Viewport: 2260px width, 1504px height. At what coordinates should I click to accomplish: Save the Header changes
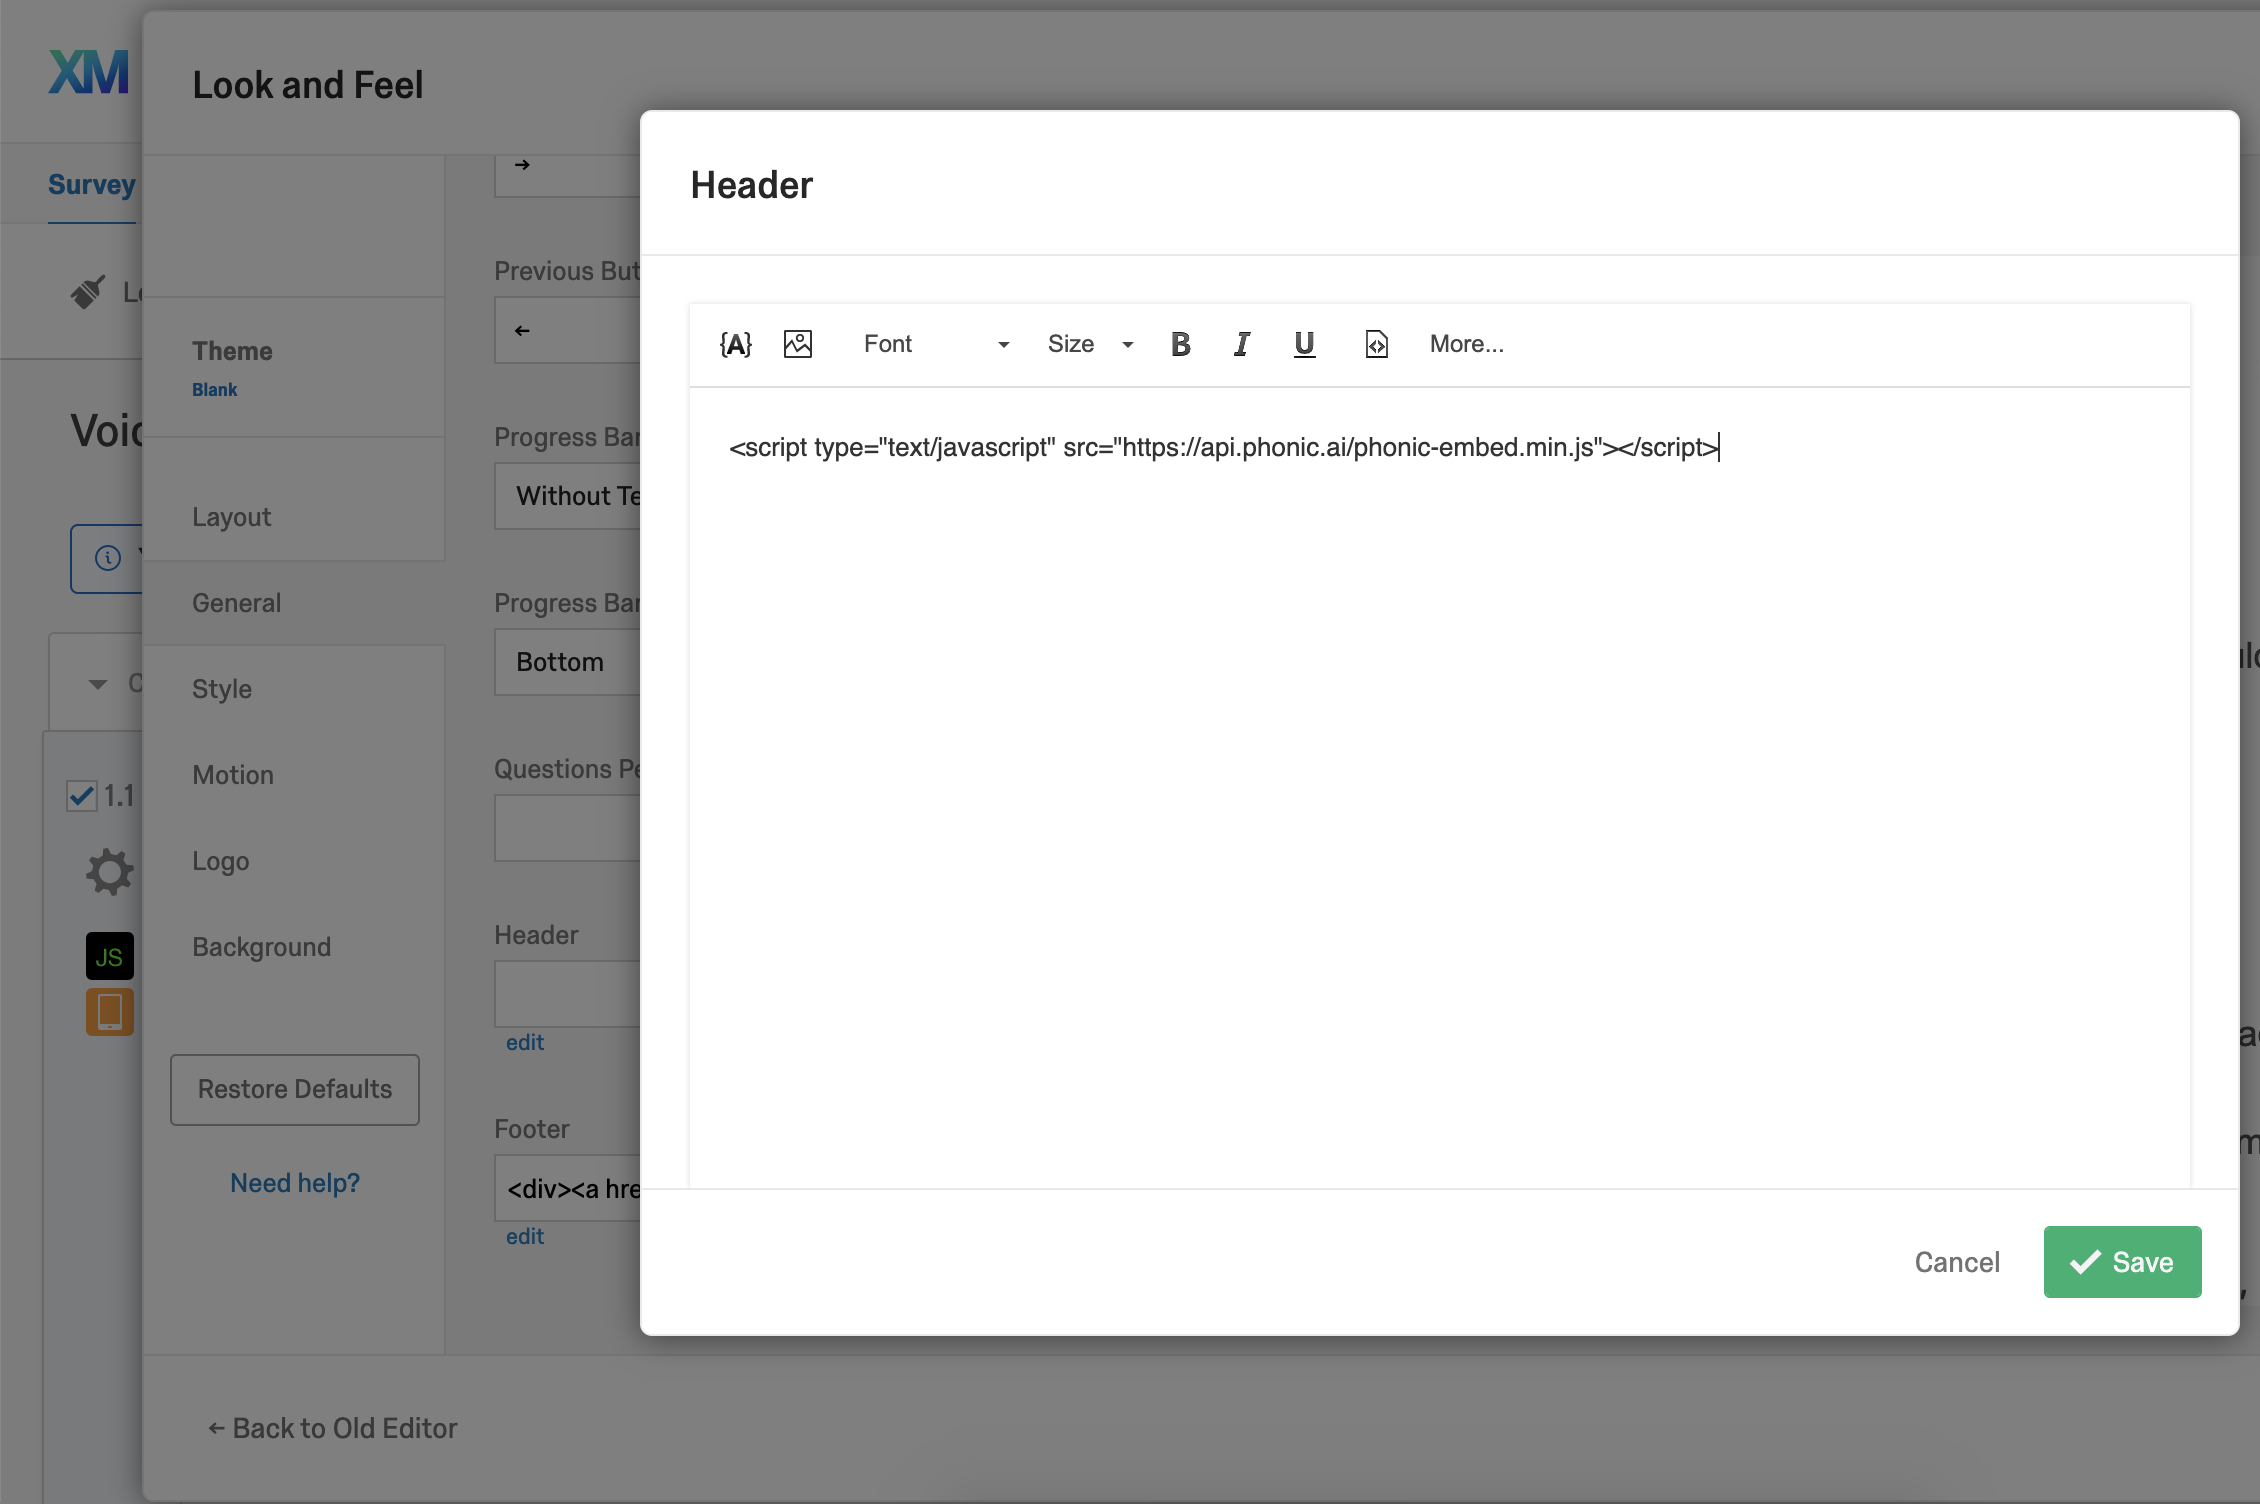click(2122, 1261)
